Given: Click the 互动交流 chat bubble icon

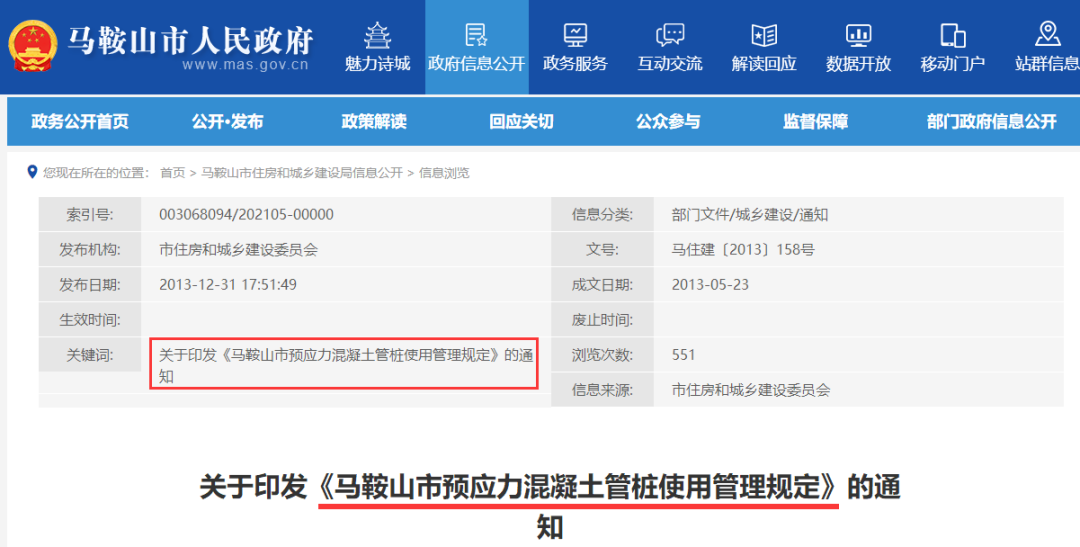Looking at the screenshot, I should [x=670, y=35].
